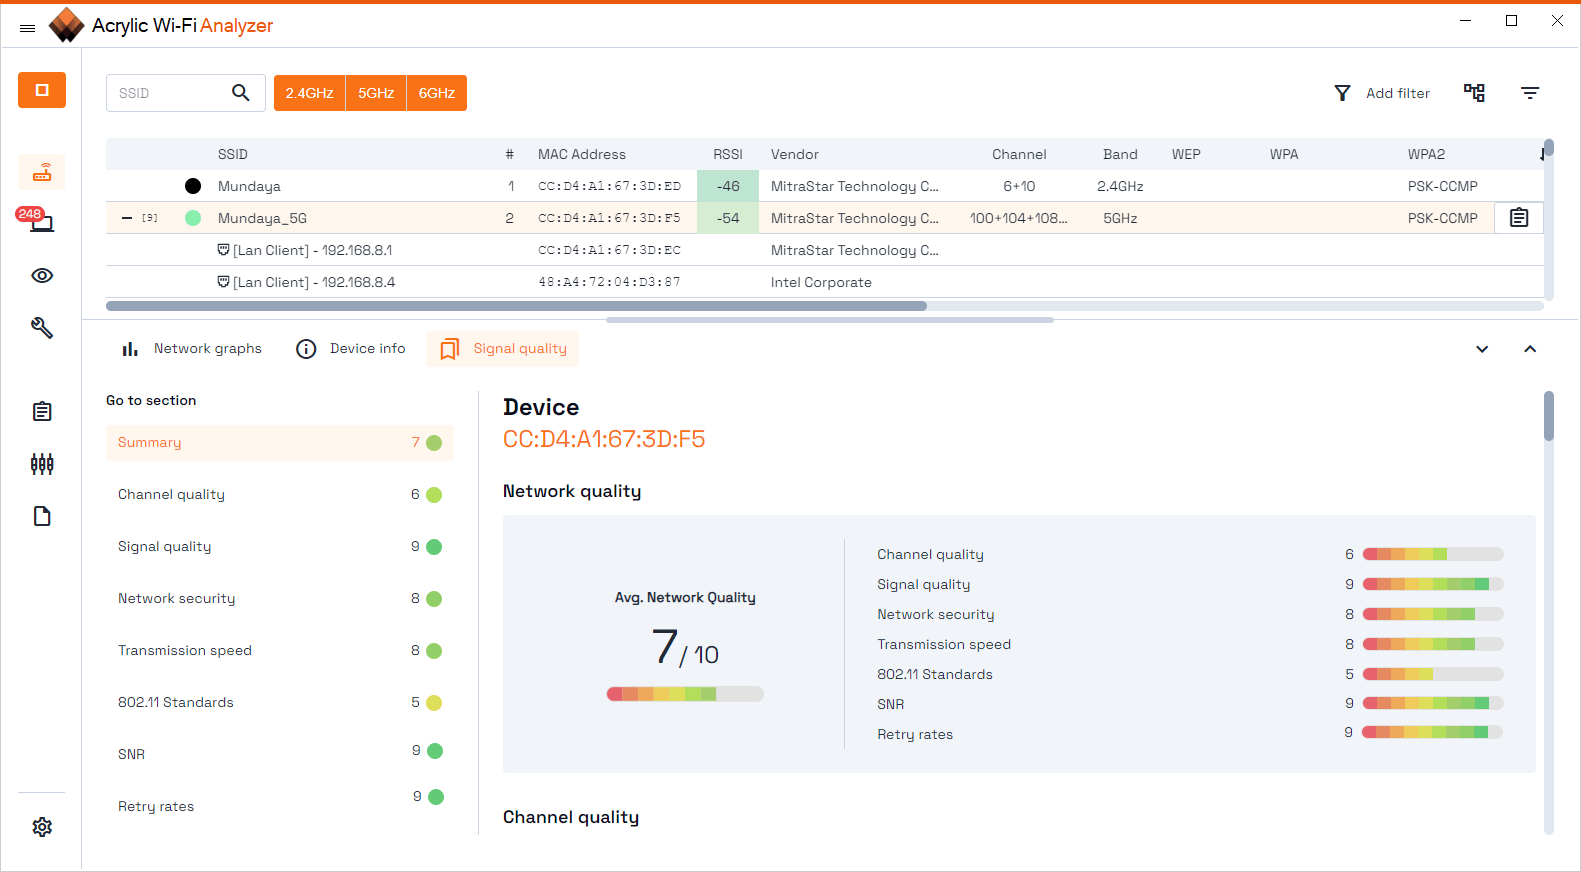Screen dimensions: 1581x872
Task: Click the network tree view icon
Action: (1474, 93)
